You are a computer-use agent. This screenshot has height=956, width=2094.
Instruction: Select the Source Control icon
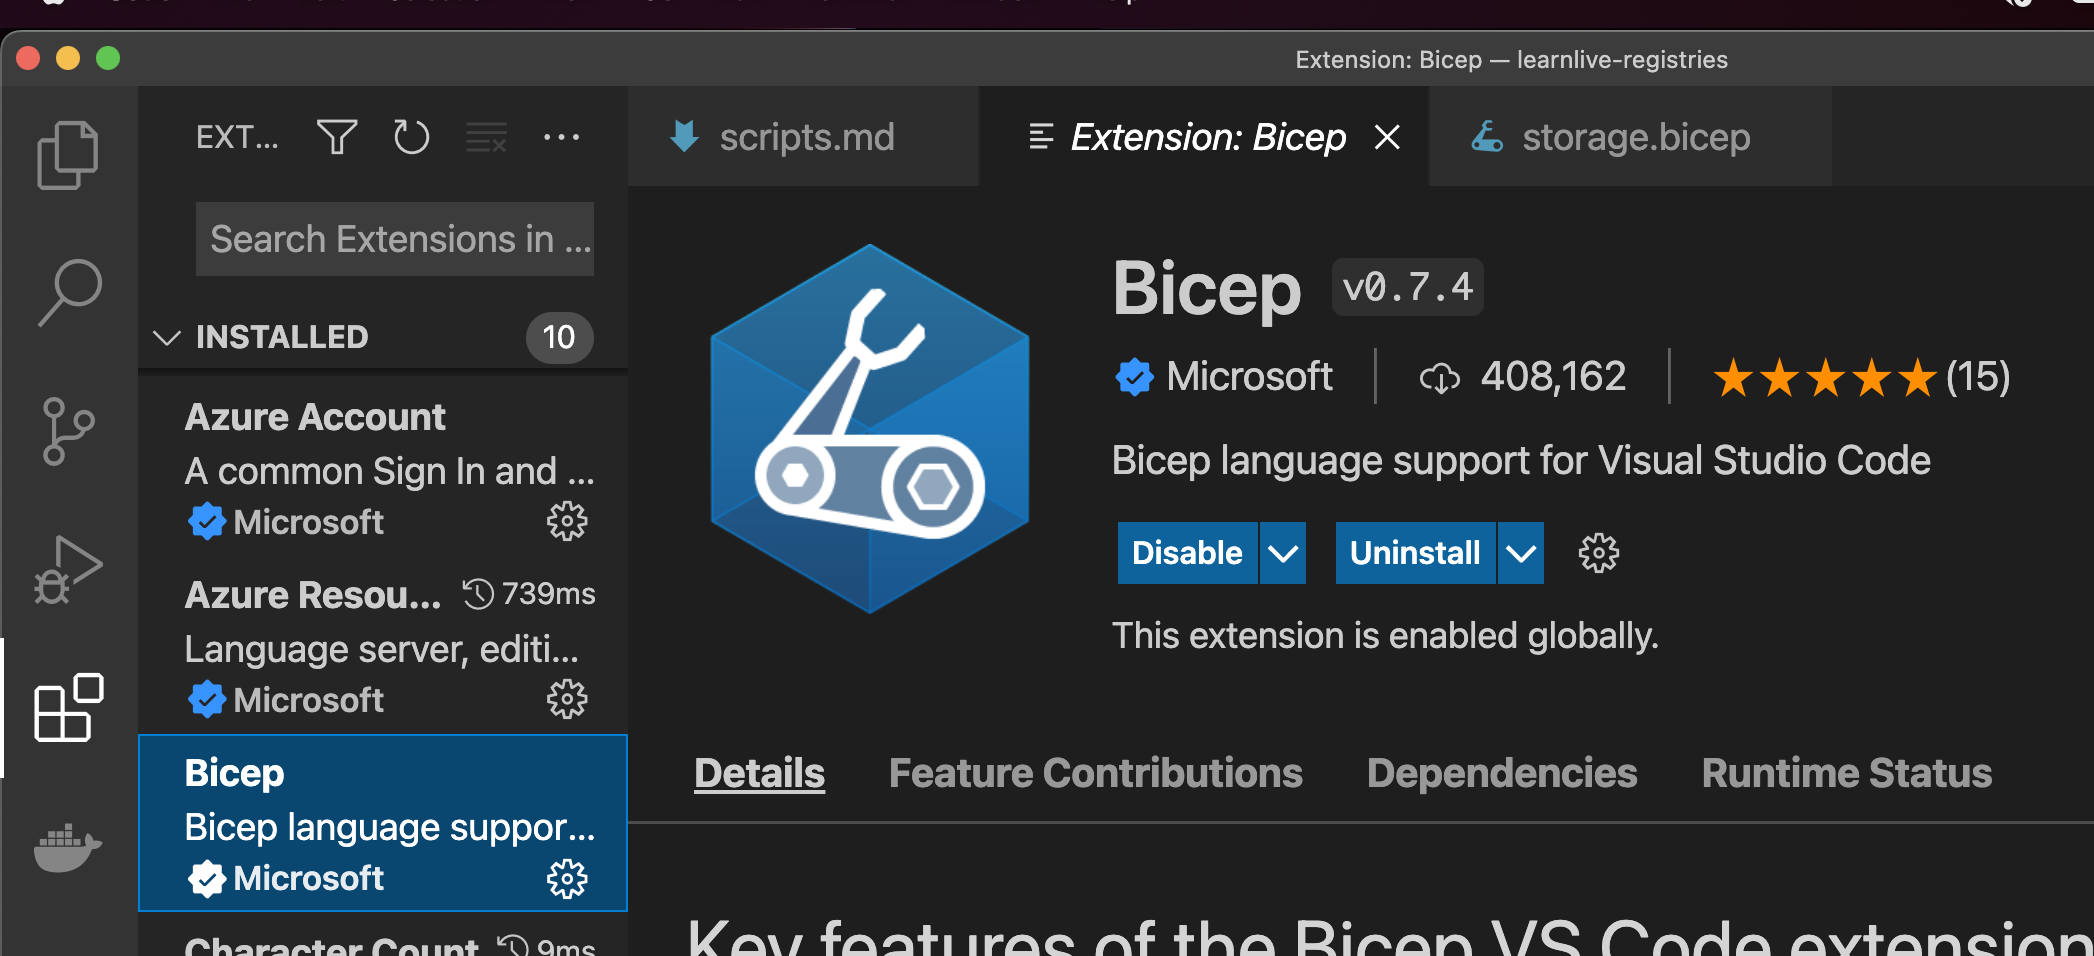(68, 430)
